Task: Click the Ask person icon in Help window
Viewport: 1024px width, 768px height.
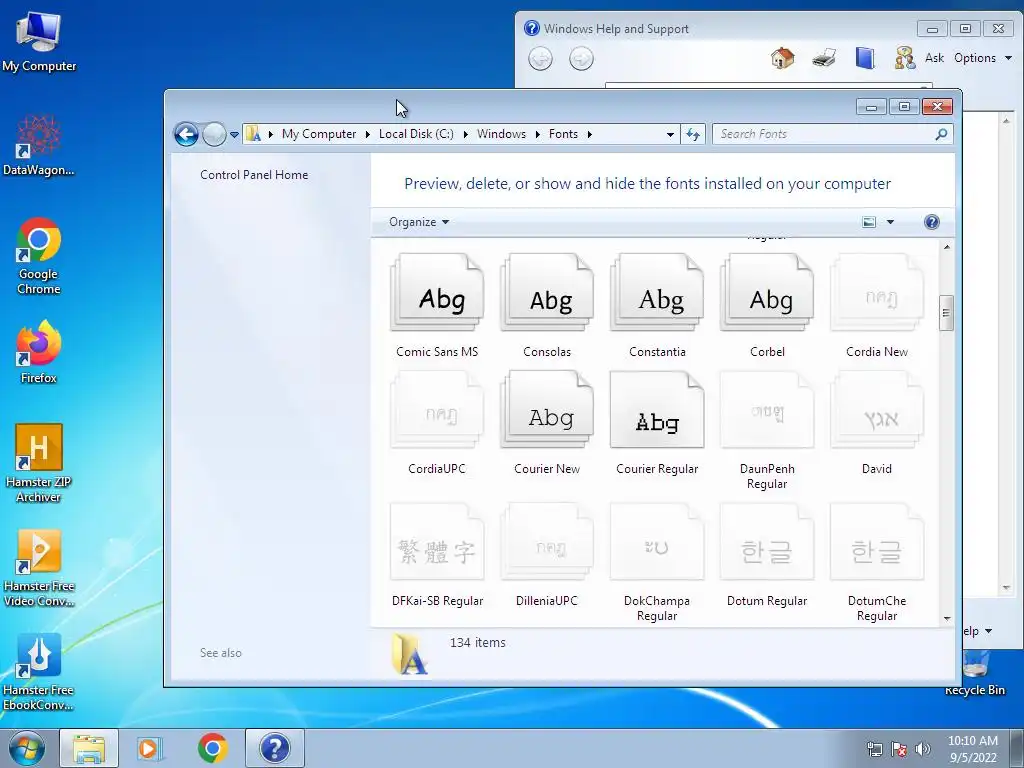Action: click(x=905, y=58)
